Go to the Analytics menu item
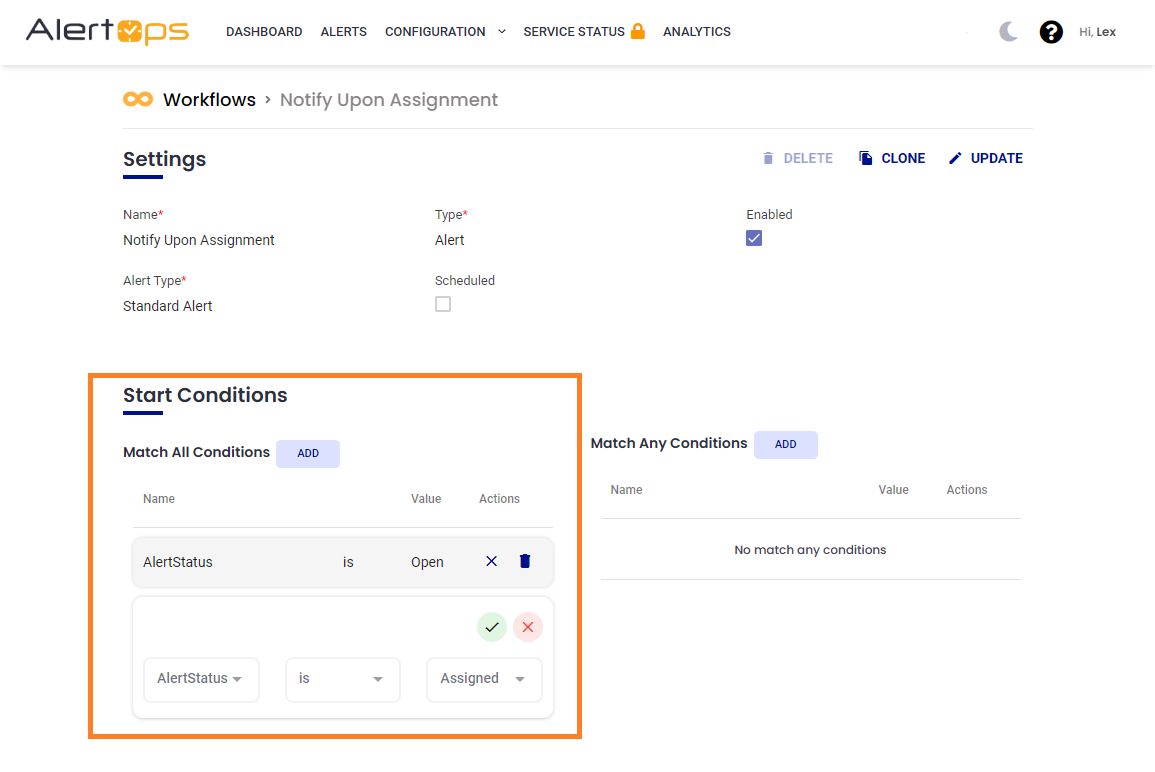Viewport: 1155px width, 772px height. coord(696,32)
